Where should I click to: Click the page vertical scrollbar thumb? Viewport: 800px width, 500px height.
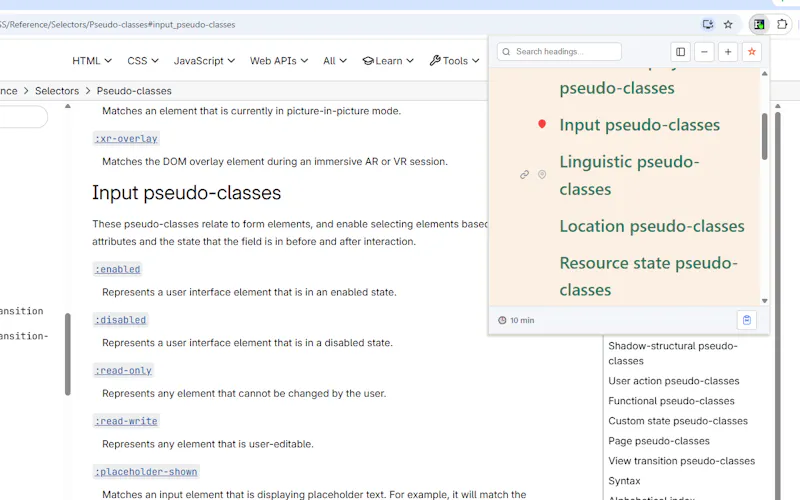tap(778, 306)
